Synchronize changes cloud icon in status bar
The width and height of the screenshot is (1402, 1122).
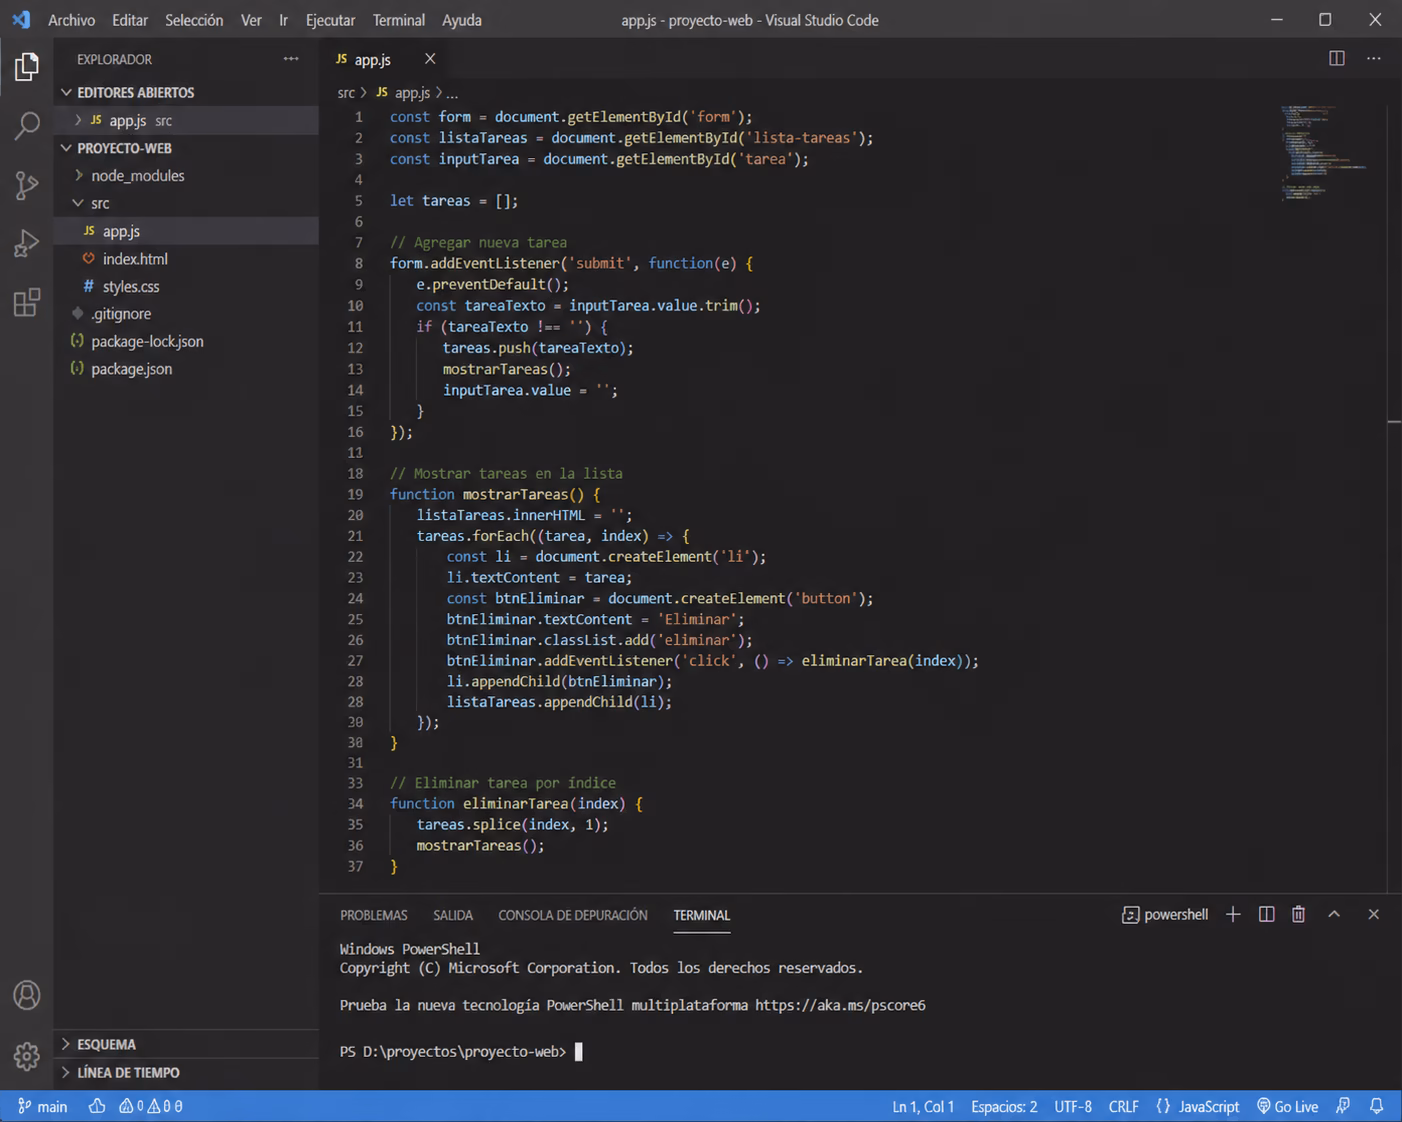97,1106
